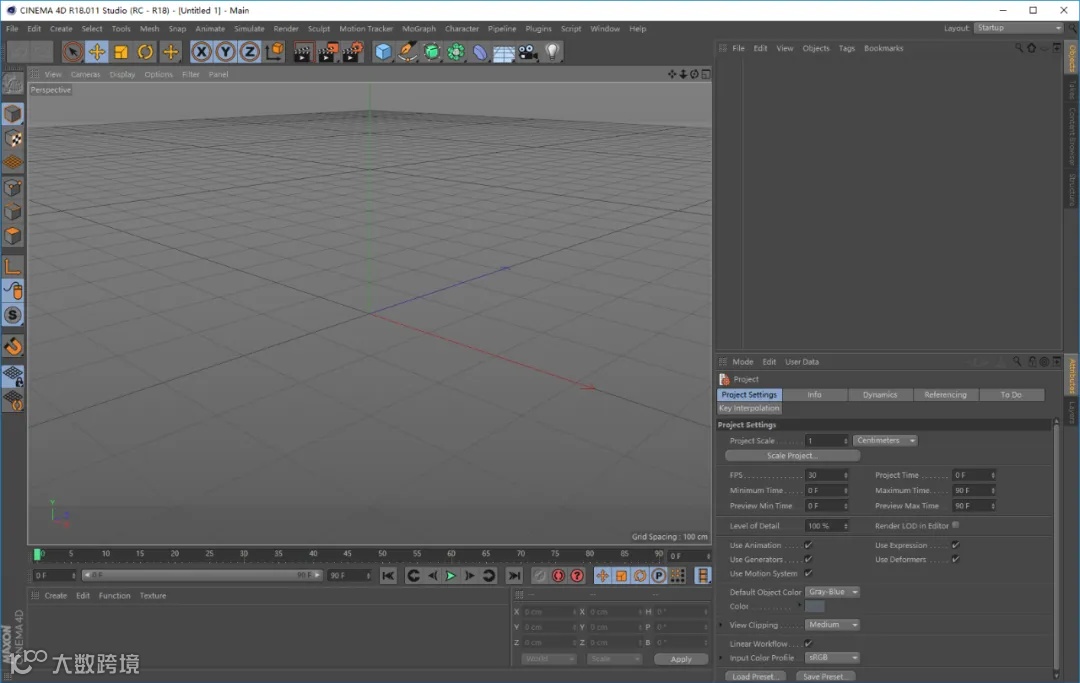Enable Texture mode checkered cube icon

(12, 138)
